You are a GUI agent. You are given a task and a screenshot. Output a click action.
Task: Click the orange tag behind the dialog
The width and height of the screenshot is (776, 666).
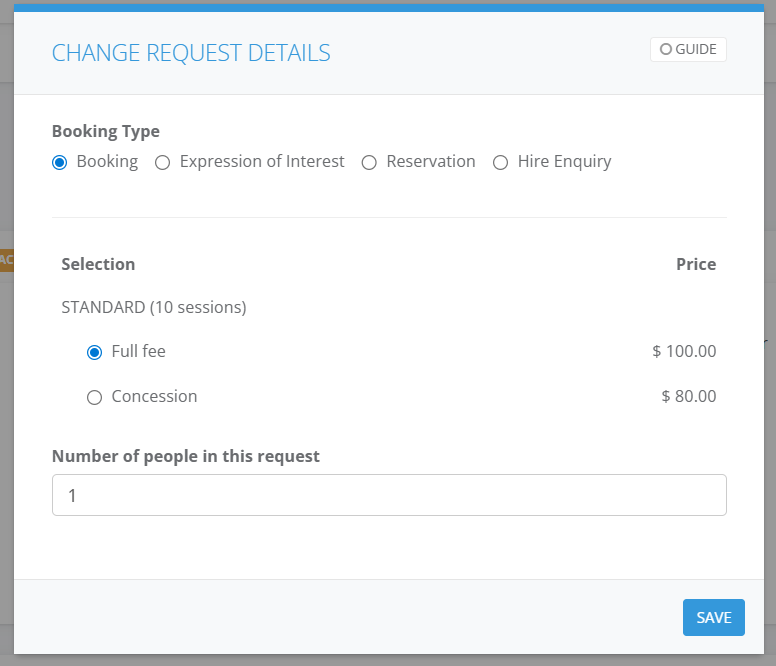coord(6,260)
